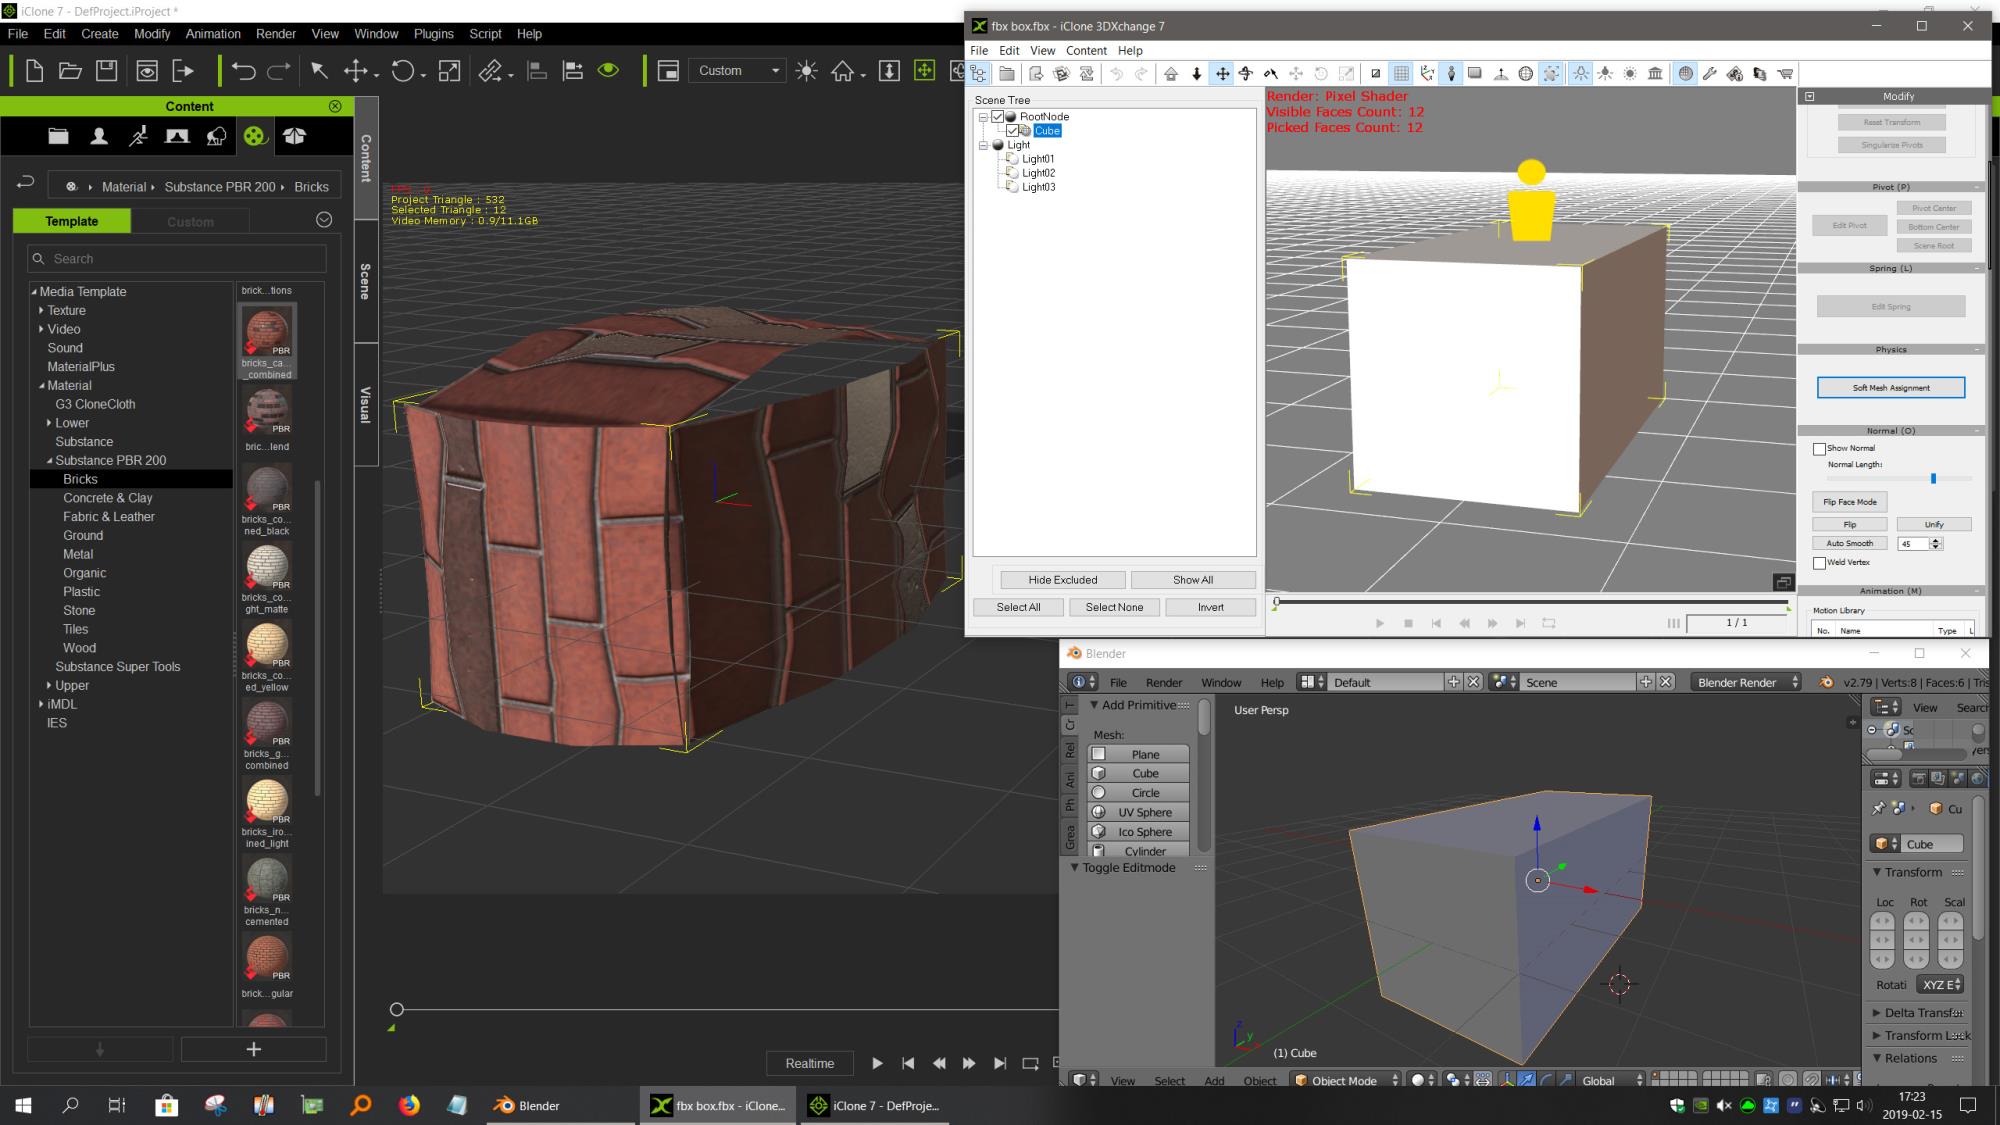Click the Search field in Content panel
Image resolution: width=2000 pixels, height=1125 pixels.
point(177,258)
